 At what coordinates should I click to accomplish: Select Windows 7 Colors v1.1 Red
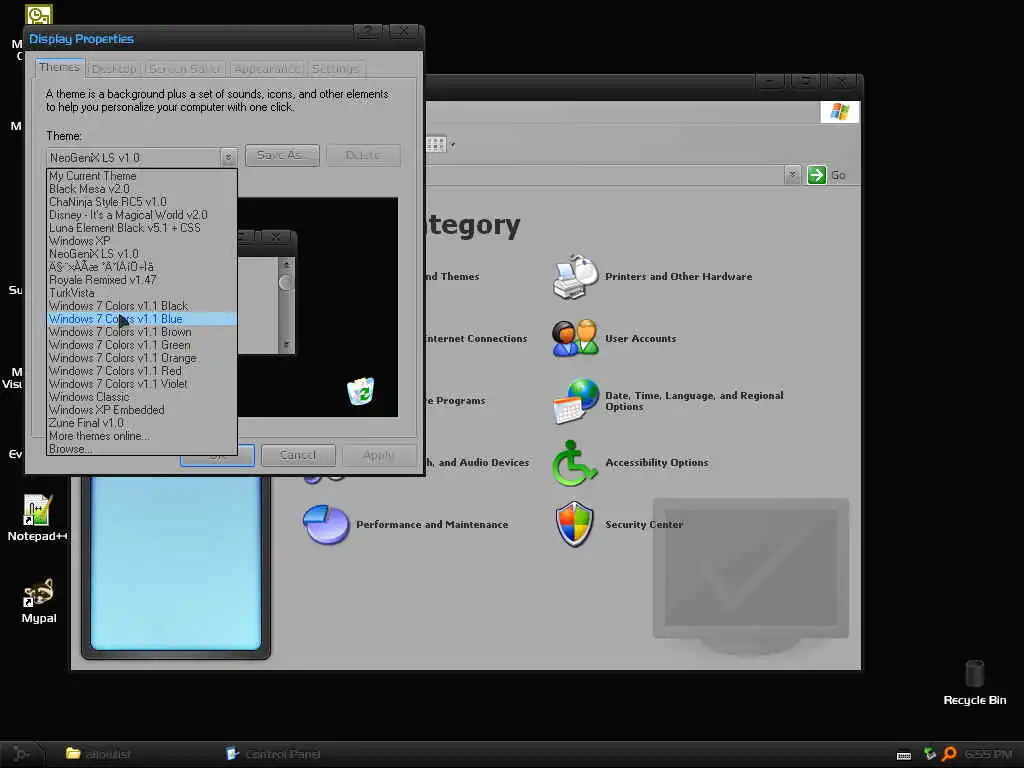tap(142, 371)
